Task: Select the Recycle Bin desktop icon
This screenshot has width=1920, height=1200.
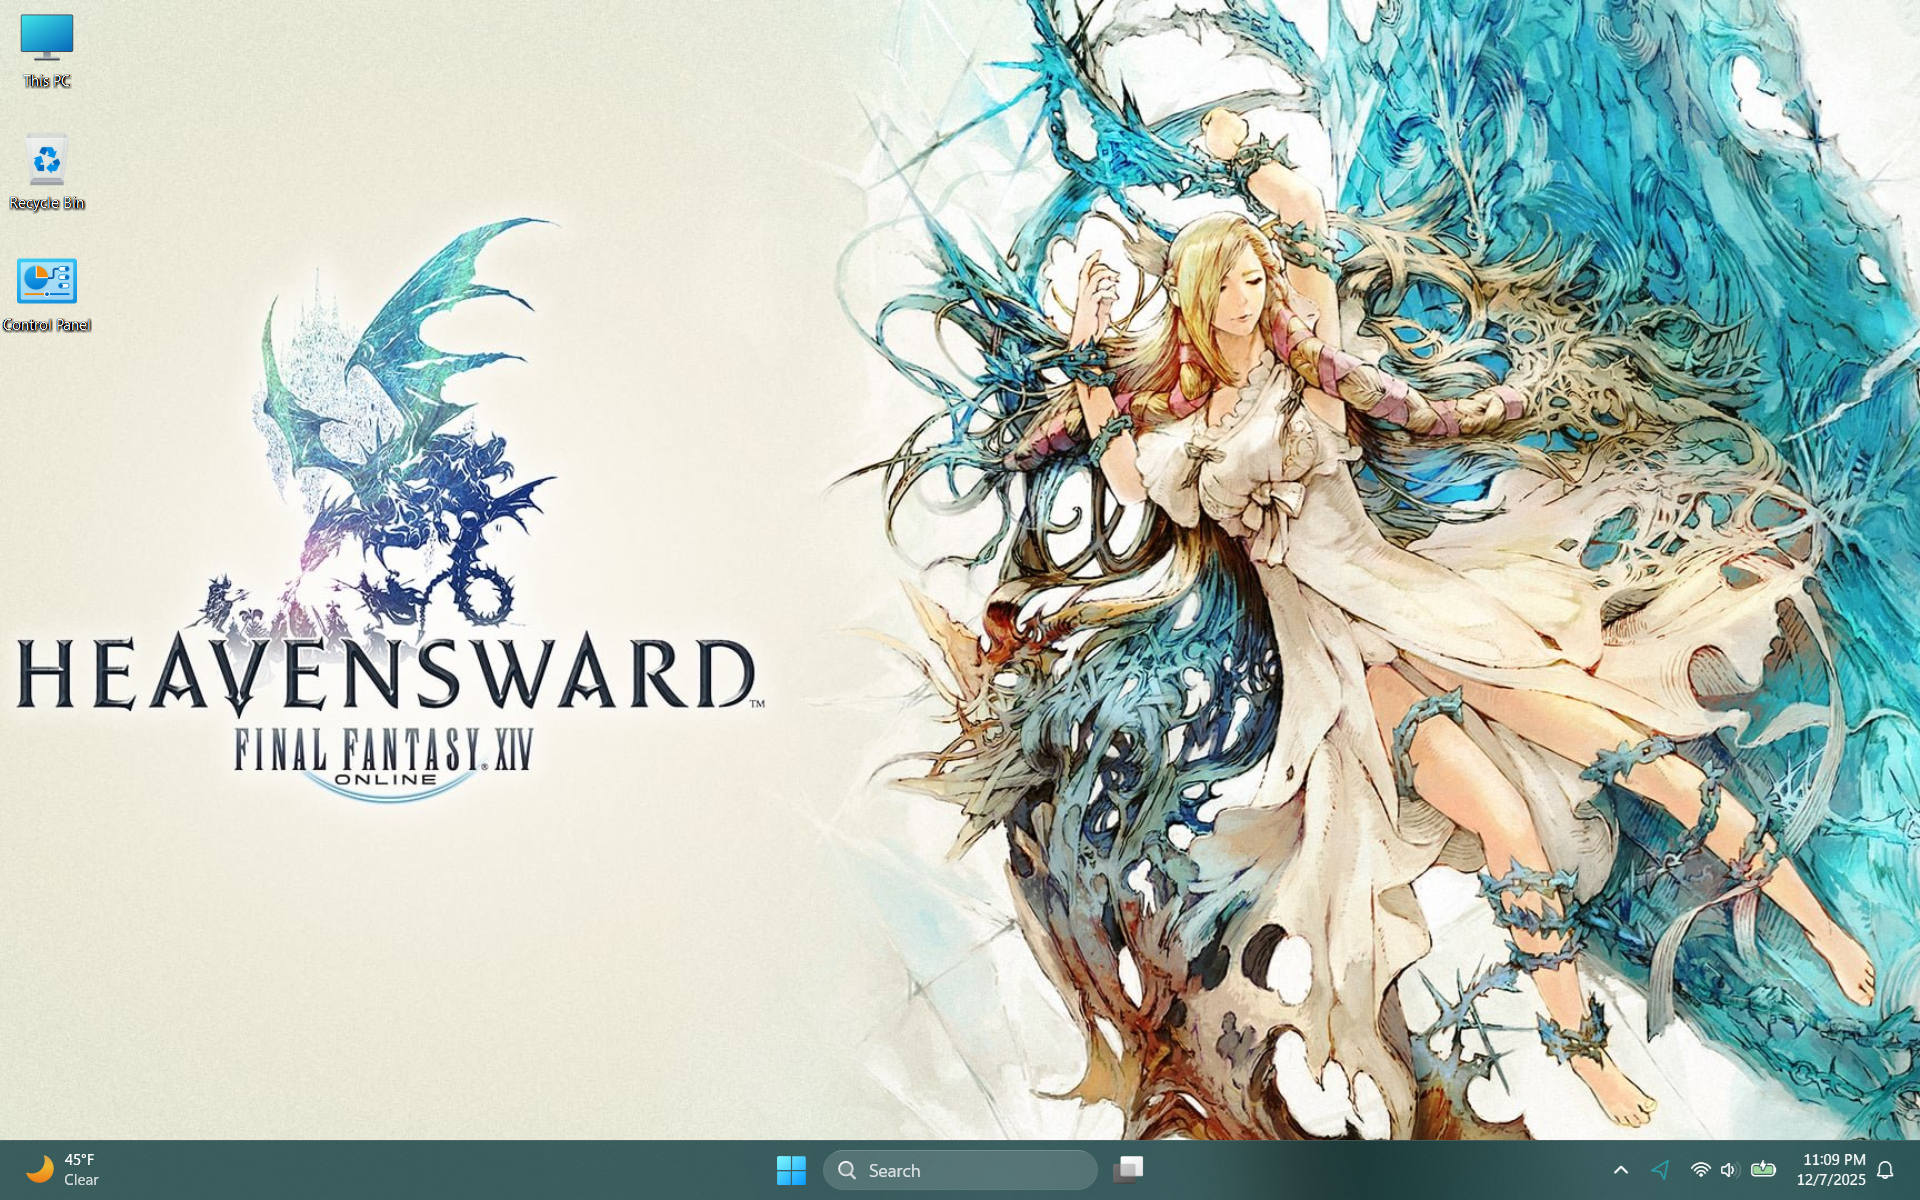Action: coord(46,160)
